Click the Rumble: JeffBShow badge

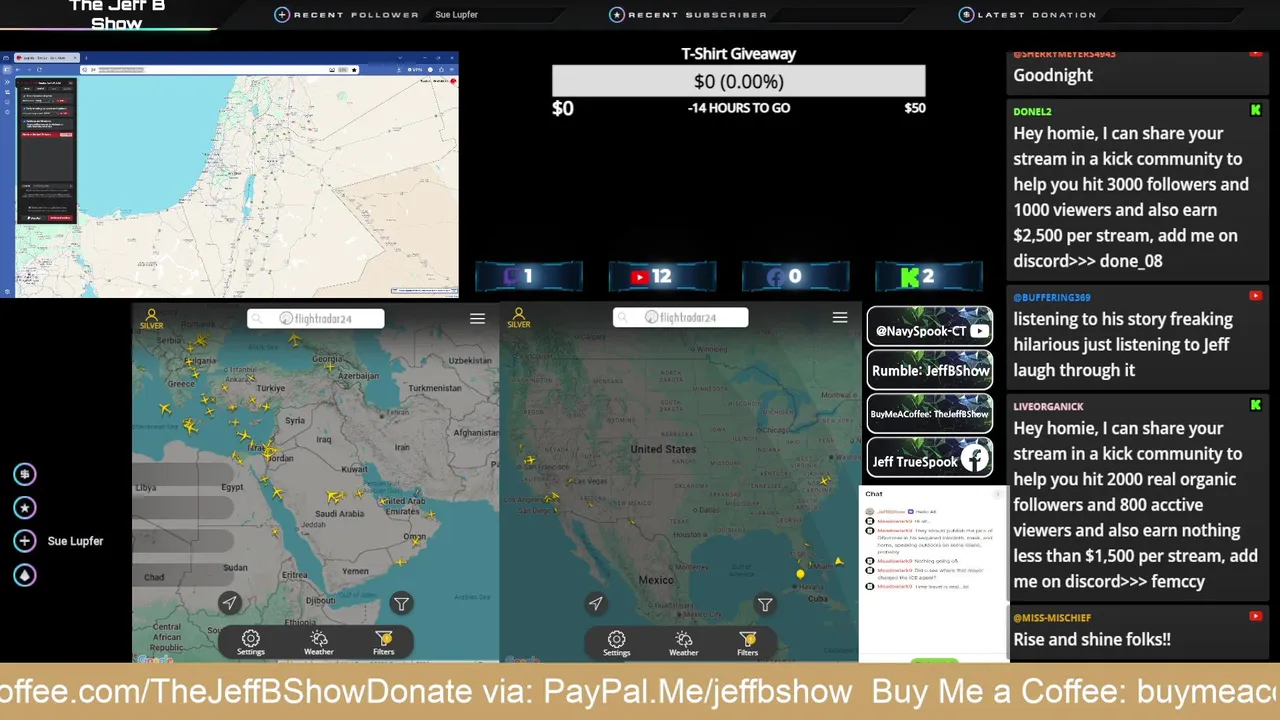click(x=930, y=370)
